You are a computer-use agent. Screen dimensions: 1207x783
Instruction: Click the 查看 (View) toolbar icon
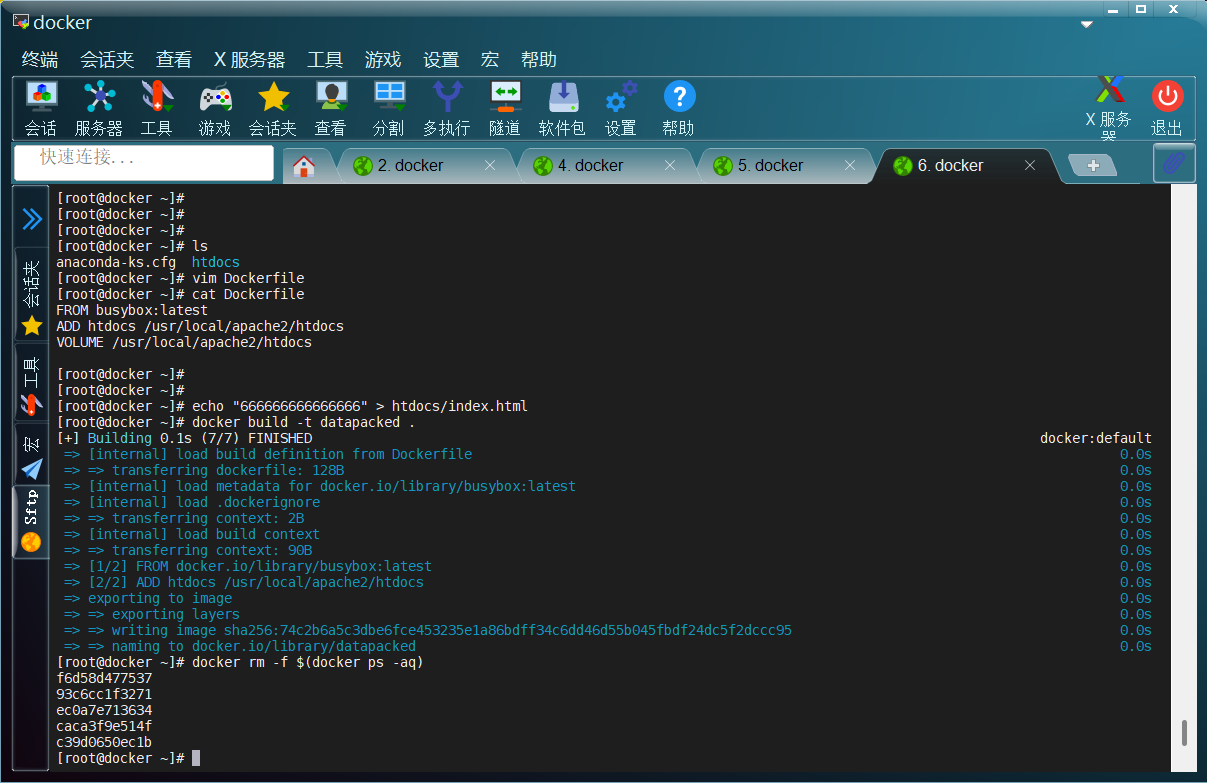[330, 108]
